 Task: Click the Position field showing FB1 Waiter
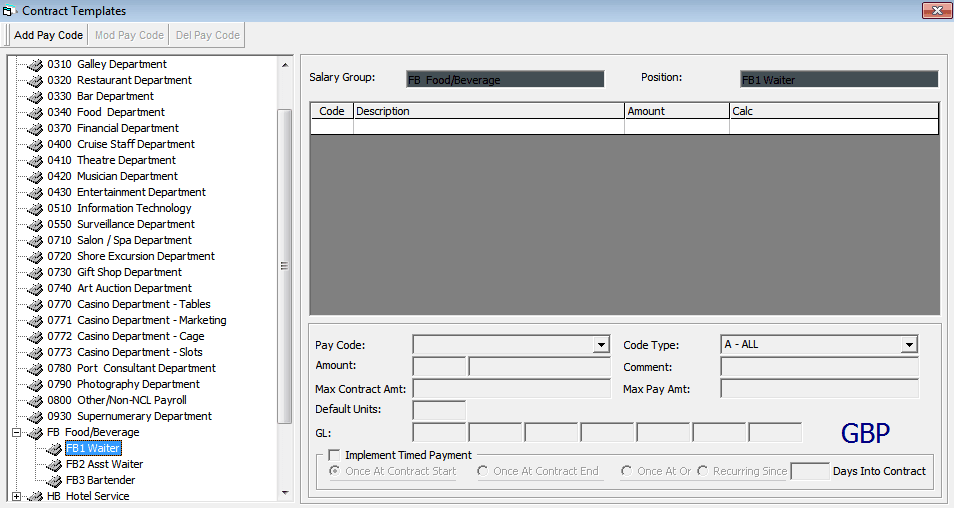coord(840,79)
